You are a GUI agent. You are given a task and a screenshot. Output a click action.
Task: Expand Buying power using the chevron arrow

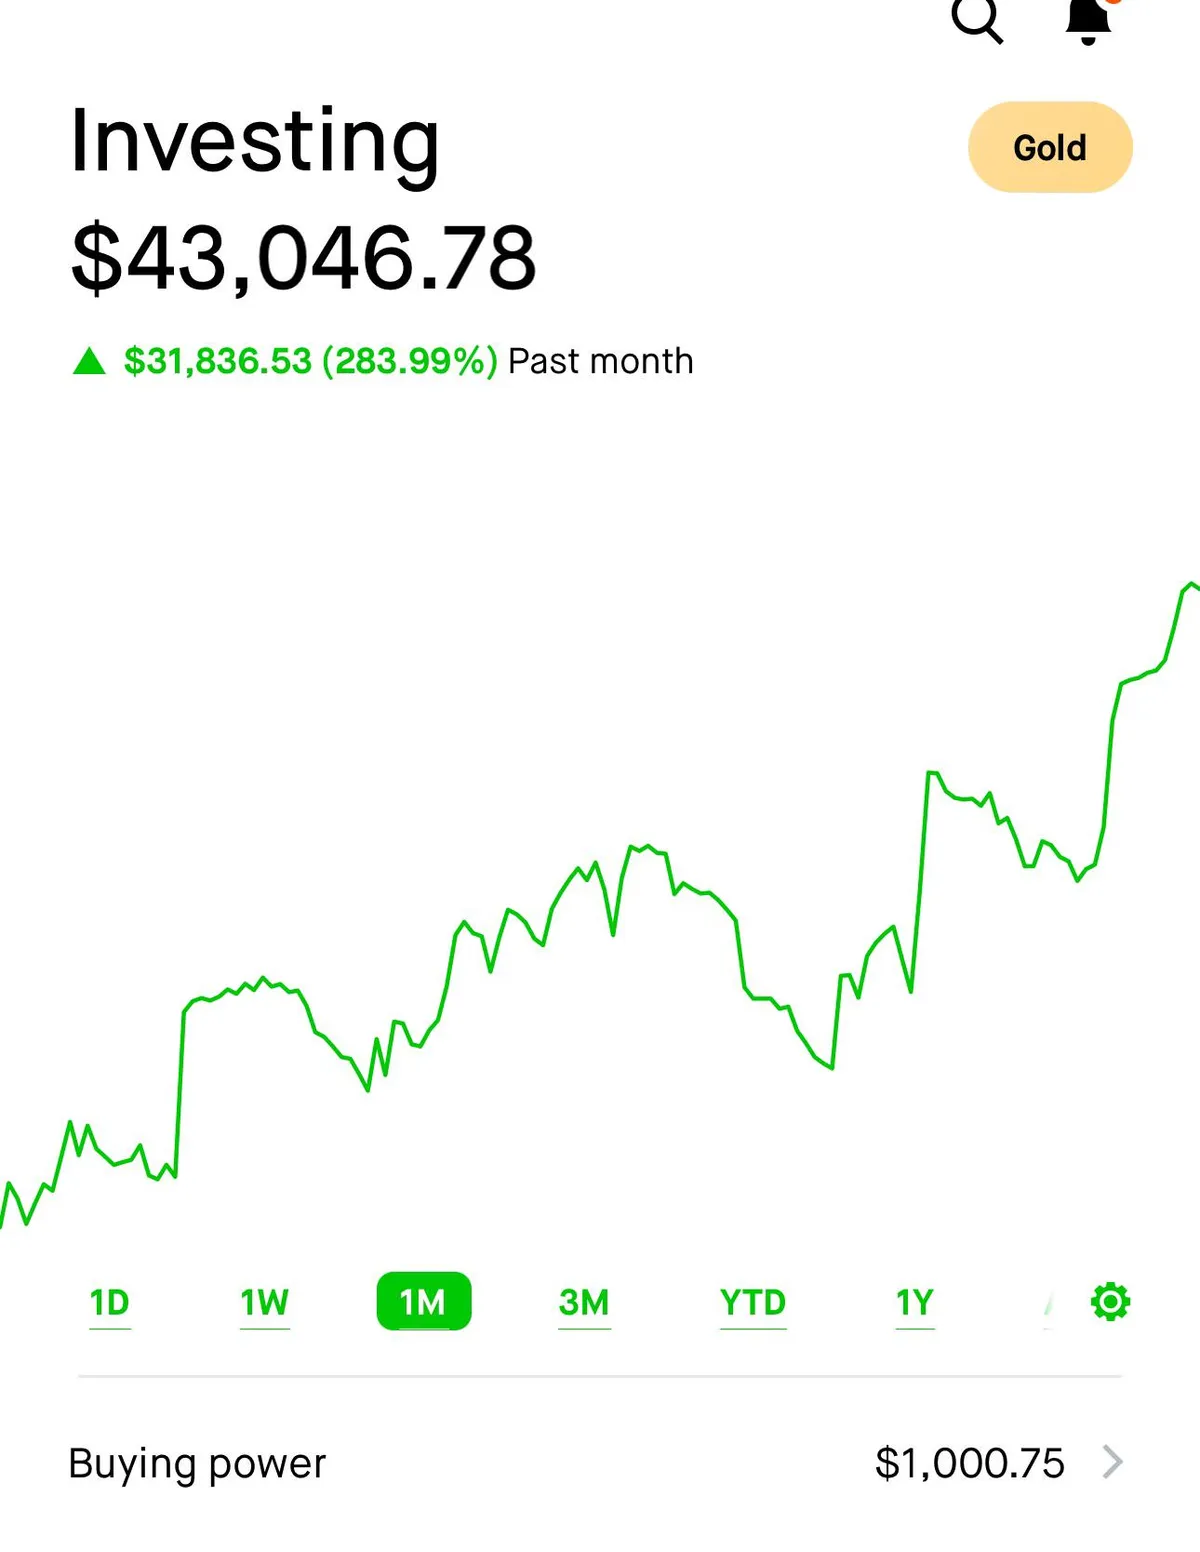click(1112, 1462)
